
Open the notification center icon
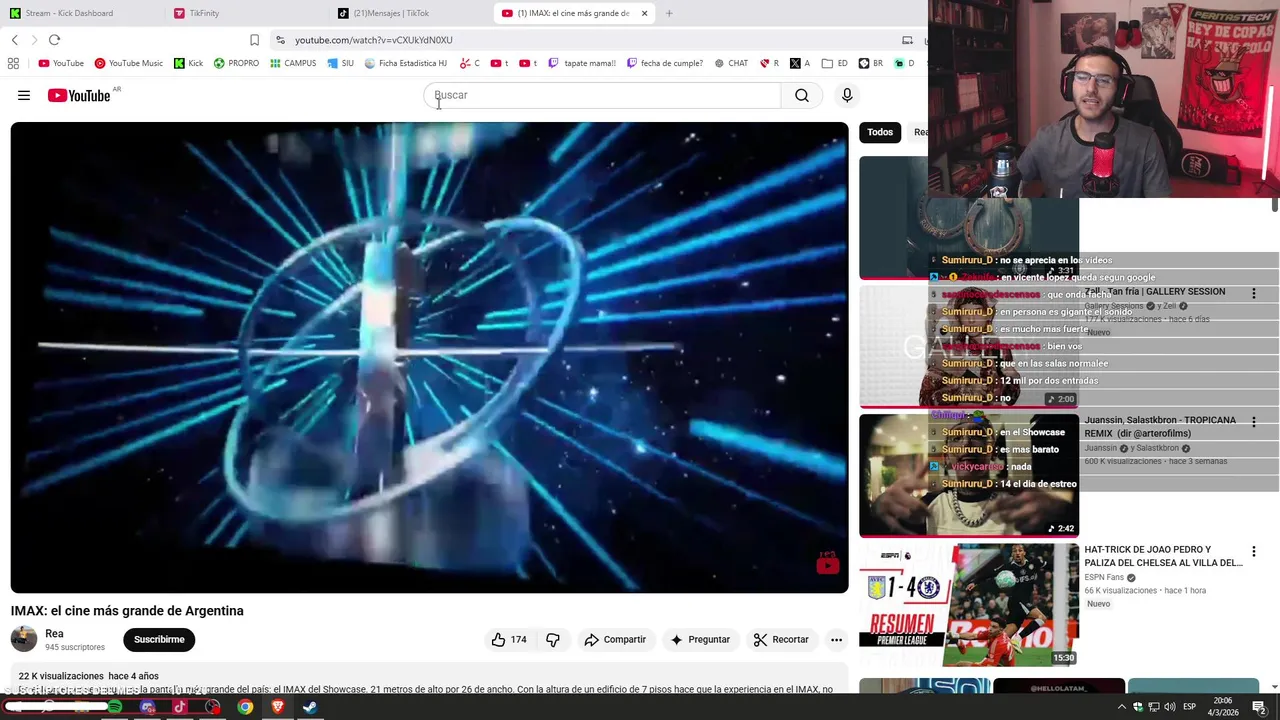tap(1259, 707)
